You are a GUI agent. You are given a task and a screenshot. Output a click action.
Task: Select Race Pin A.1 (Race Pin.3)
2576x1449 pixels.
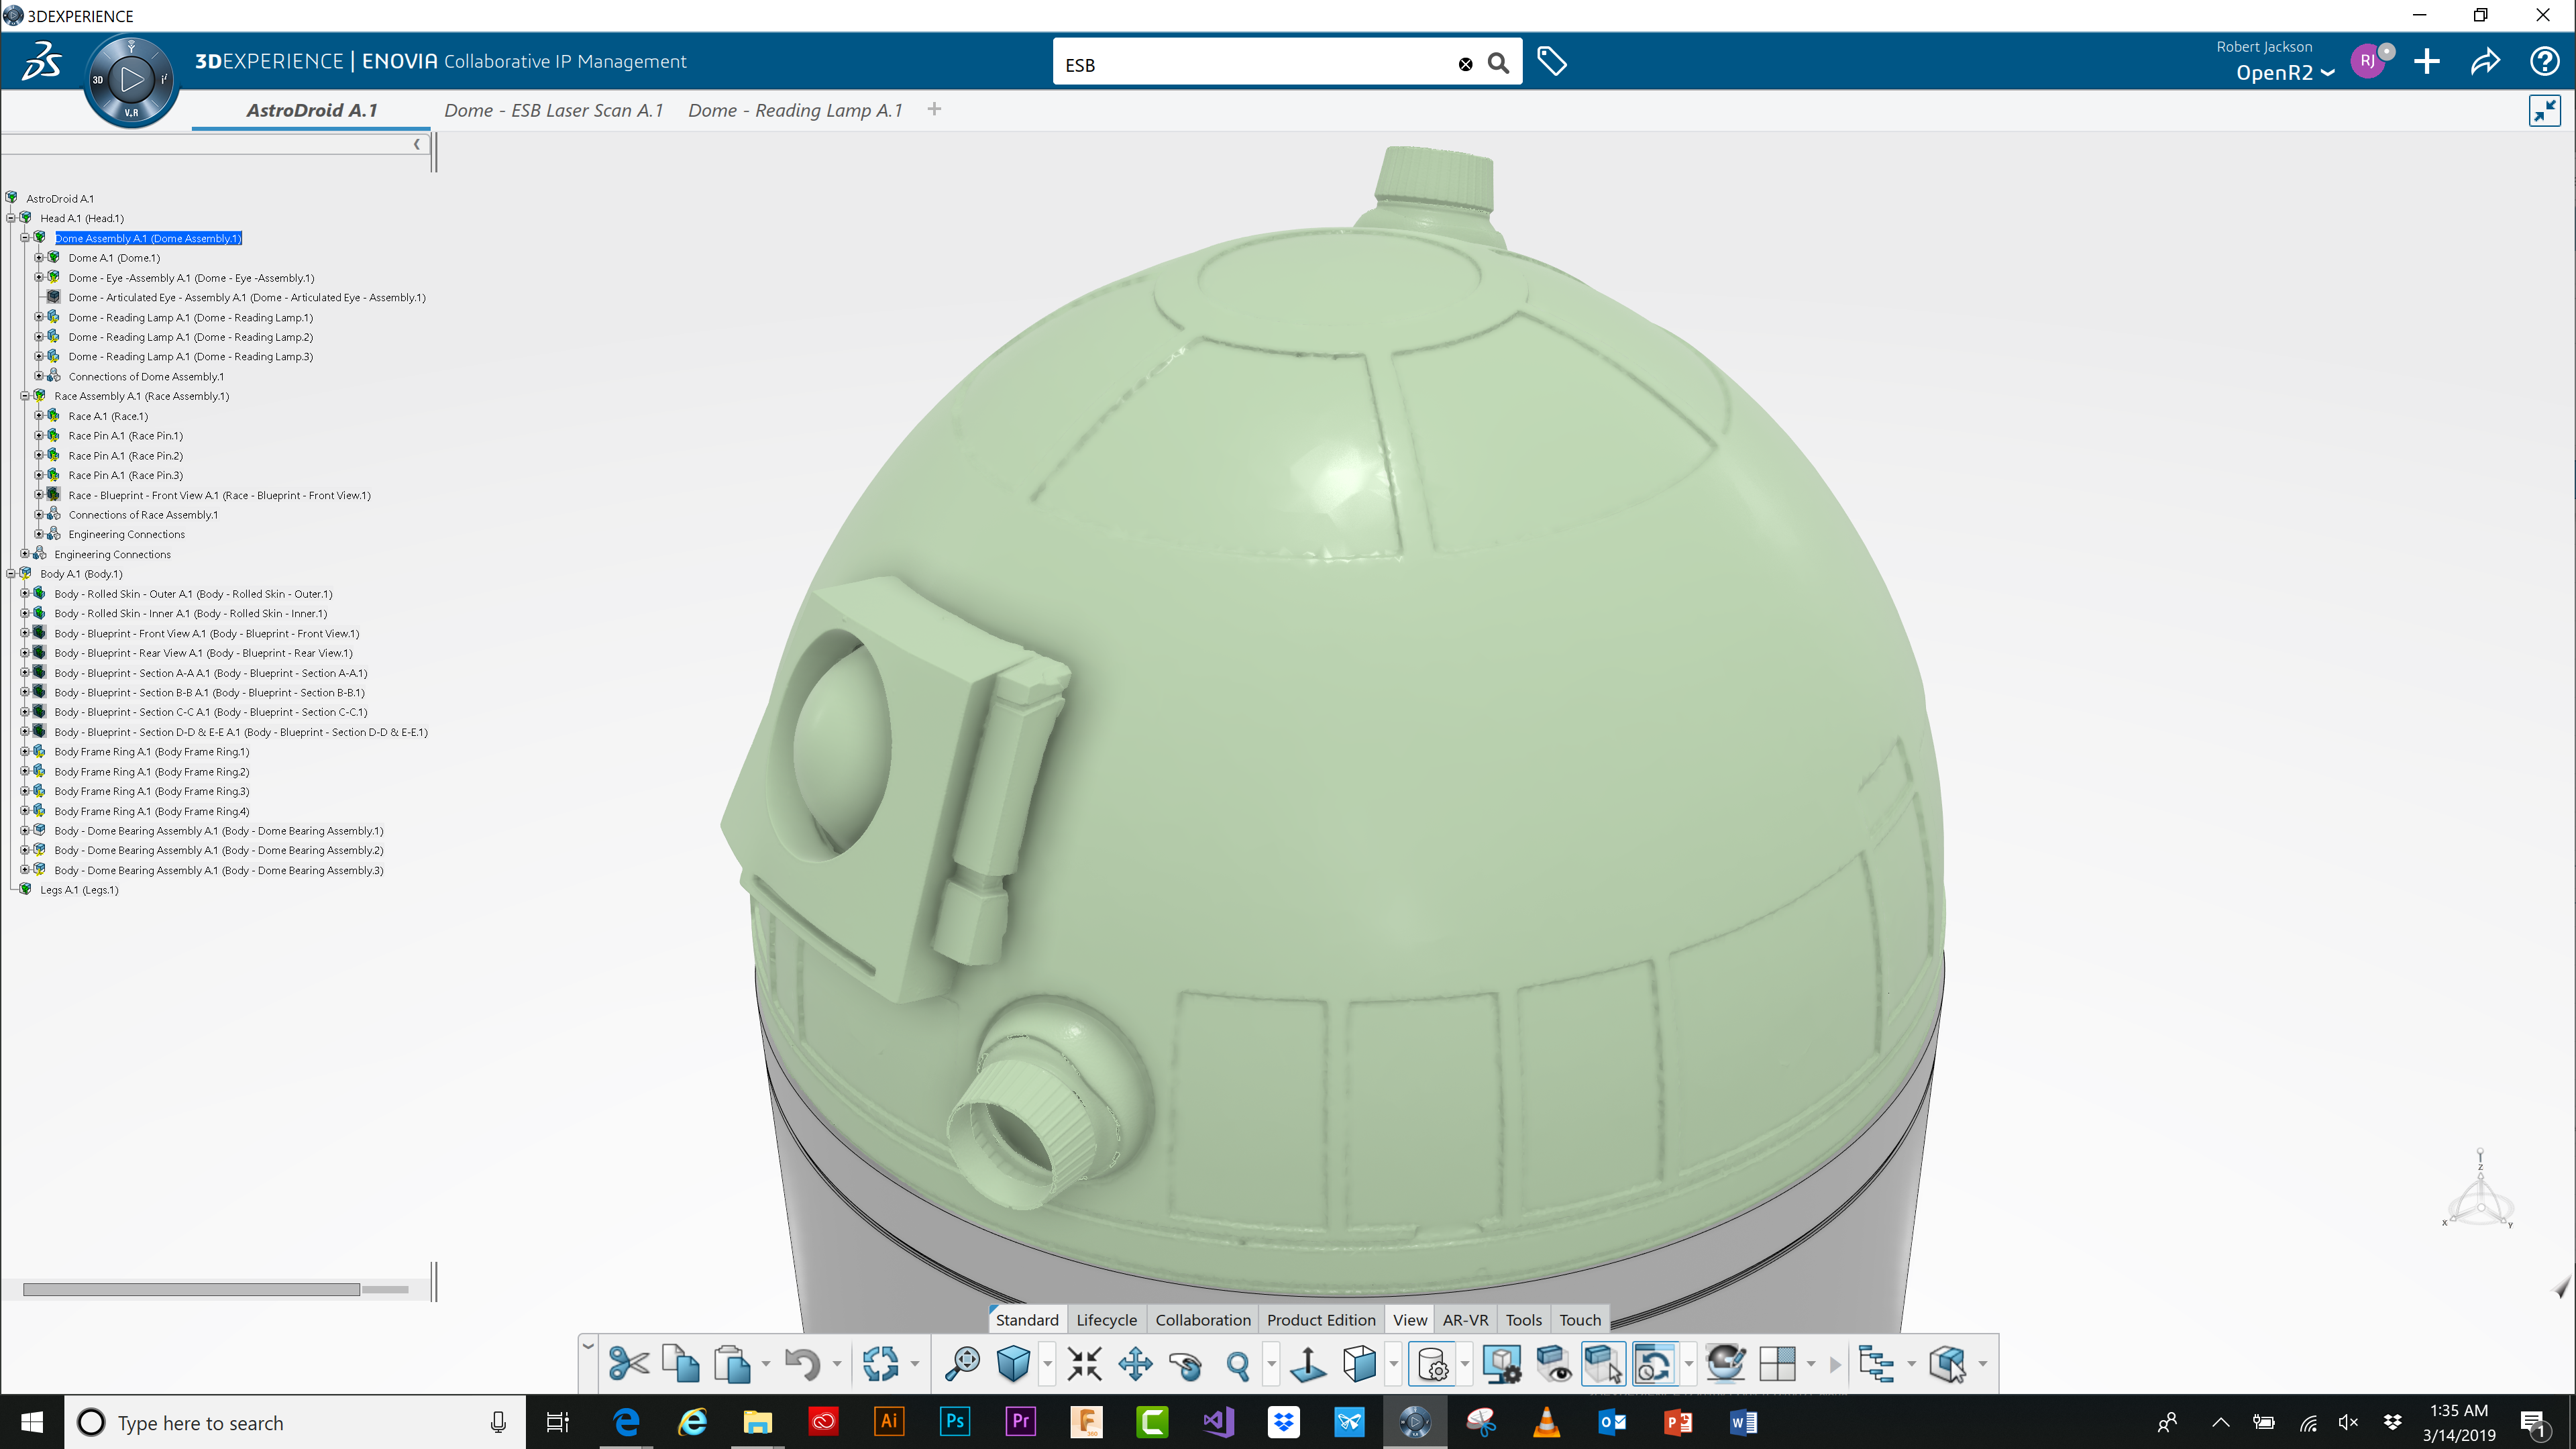[126, 476]
